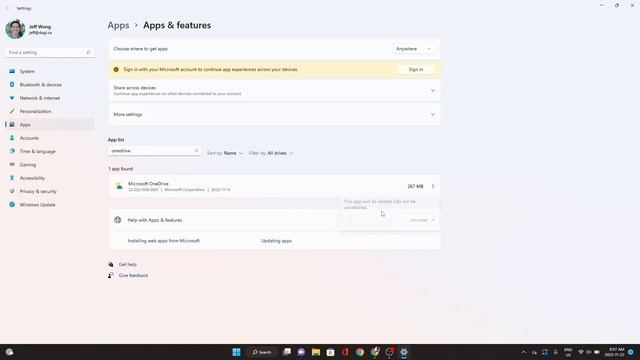Click the microphone icon in the system tray
Viewport: 640px width, 360px height.
pyautogui.click(x=556, y=352)
